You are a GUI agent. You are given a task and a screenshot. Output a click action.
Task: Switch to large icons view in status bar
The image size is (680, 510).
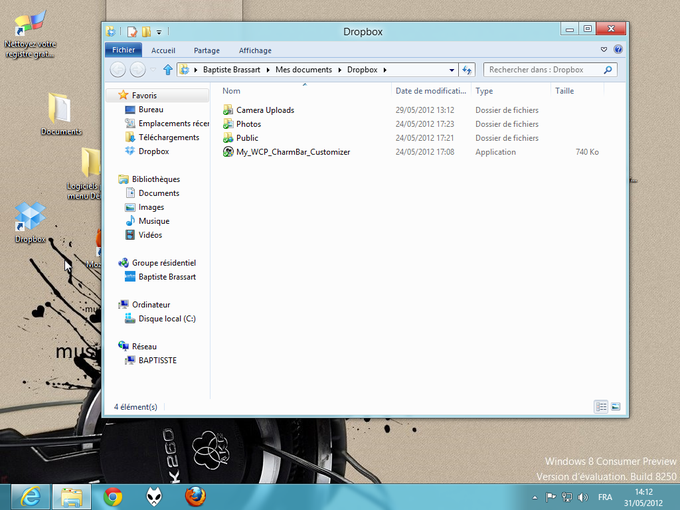[615, 407]
